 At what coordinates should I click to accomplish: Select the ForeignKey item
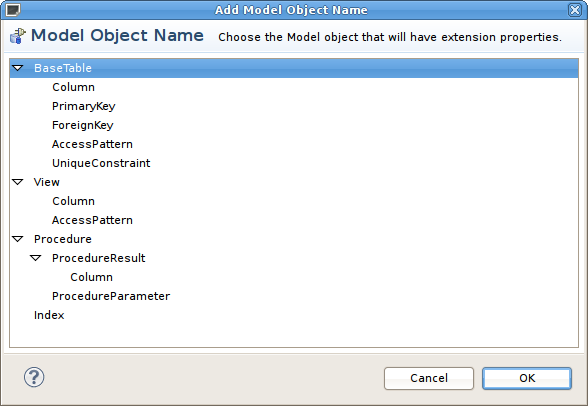pos(82,125)
